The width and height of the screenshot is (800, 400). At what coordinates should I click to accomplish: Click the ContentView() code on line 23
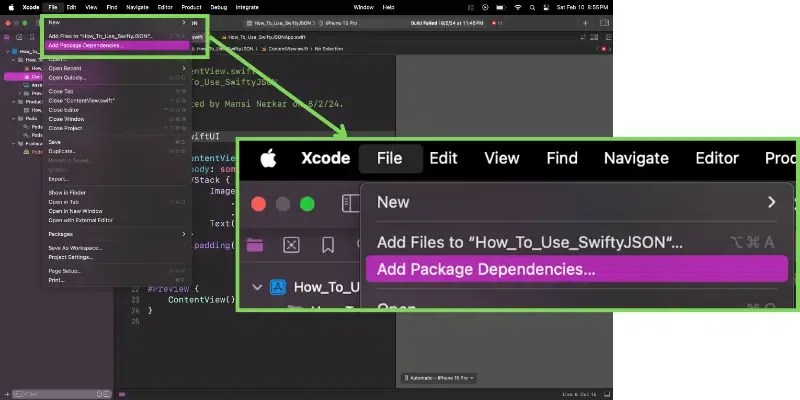point(202,299)
